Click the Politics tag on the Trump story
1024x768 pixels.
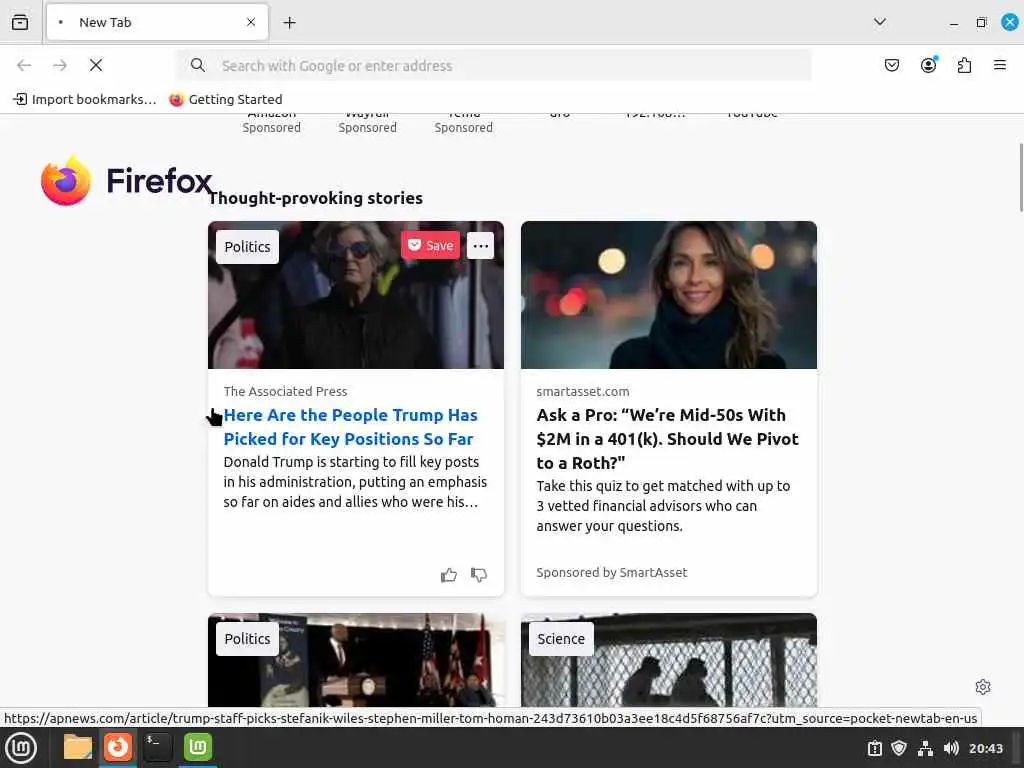pyautogui.click(x=247, y=247)
